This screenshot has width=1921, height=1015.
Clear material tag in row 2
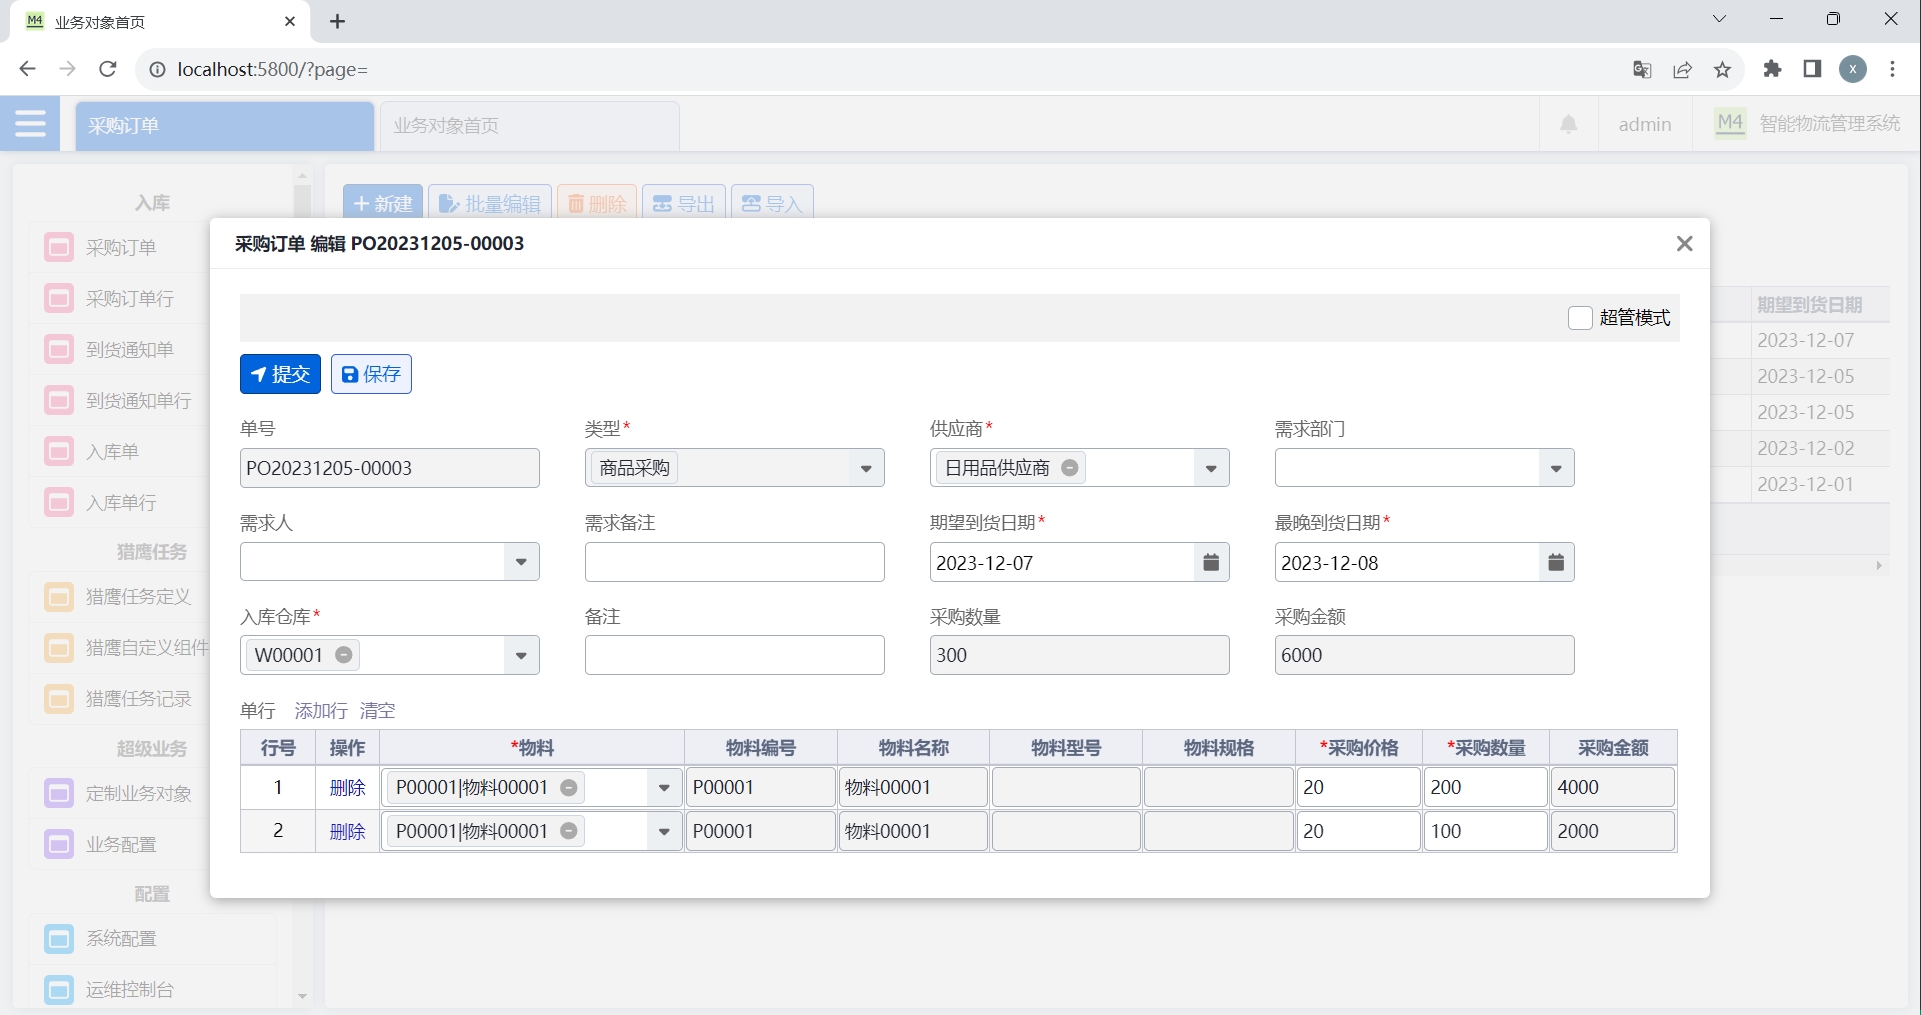569,831
